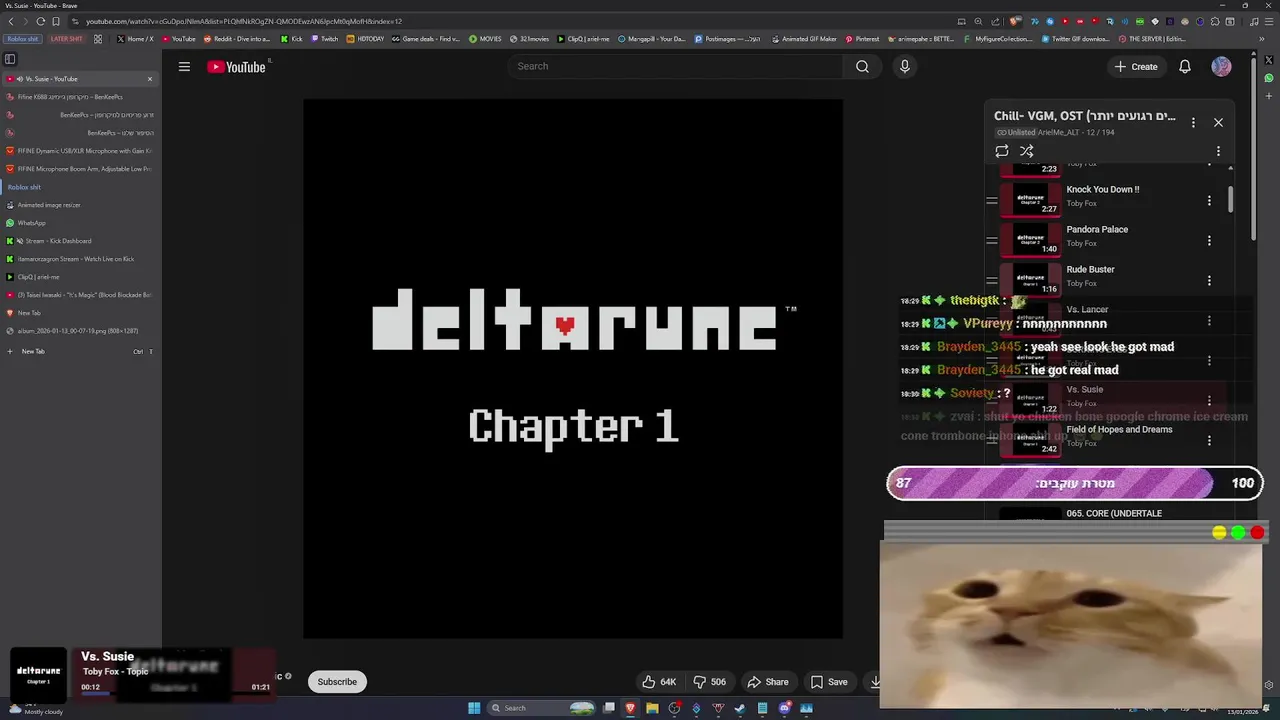Start voice search with microphone icon

point(905,67)
